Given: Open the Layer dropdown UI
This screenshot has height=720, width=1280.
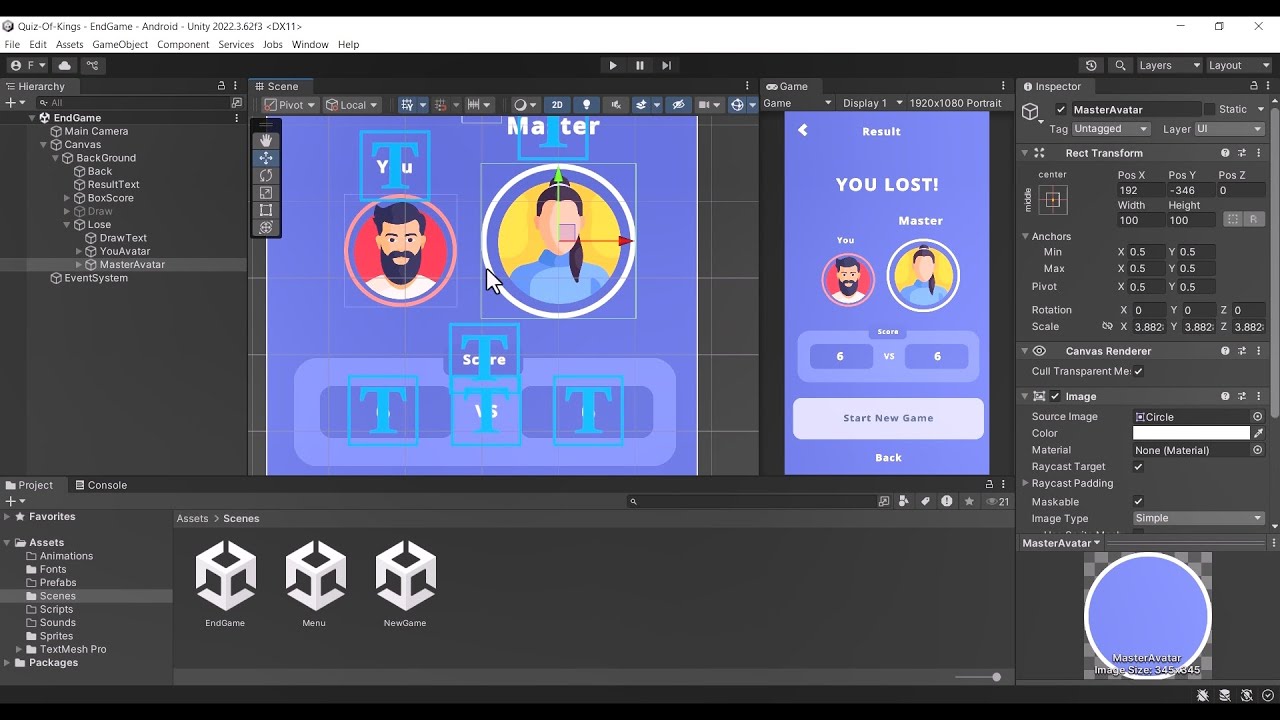Looking at the screenshot, I should (x=1230, y=129).
